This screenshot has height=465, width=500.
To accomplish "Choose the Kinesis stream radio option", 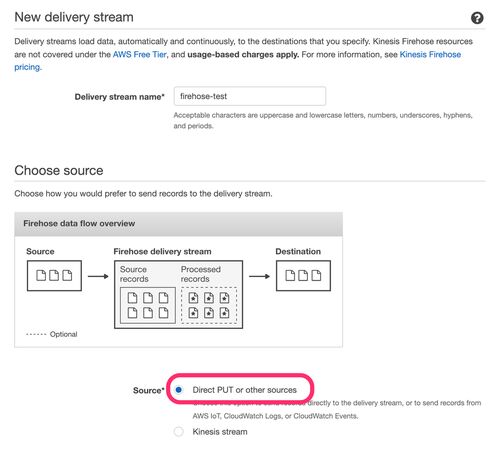I will coord(179,432).
